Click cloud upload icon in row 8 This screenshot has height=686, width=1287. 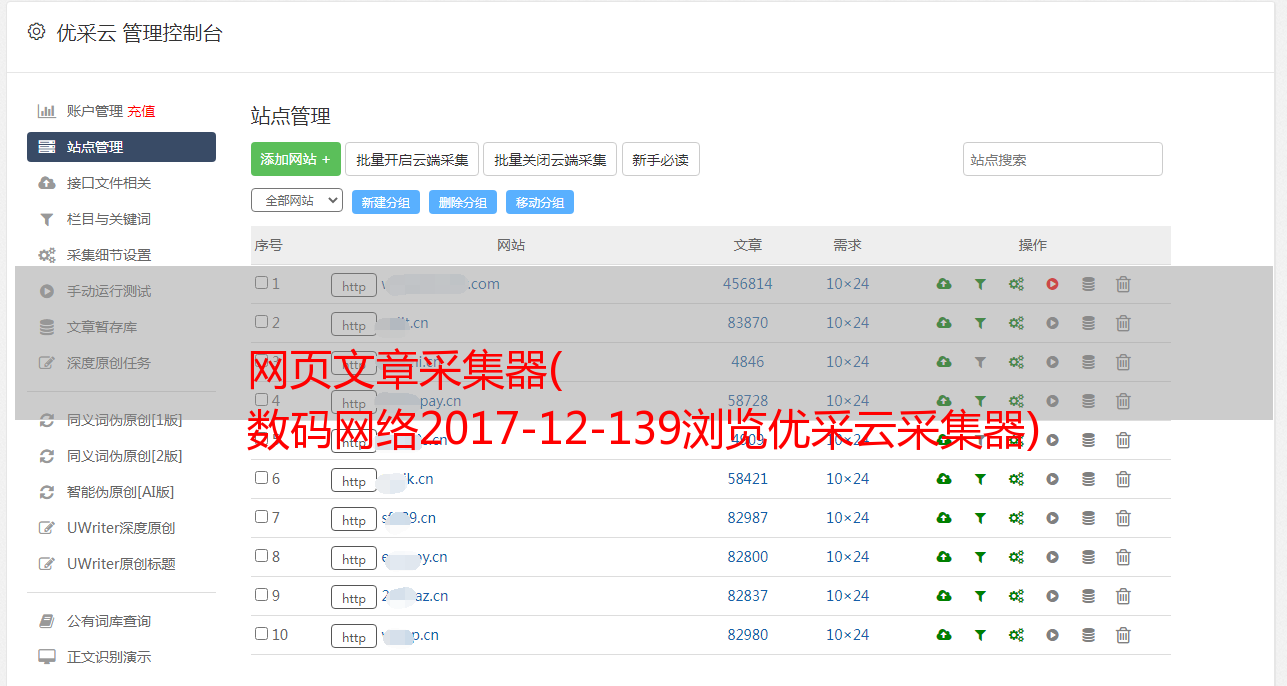pos(944,557)
